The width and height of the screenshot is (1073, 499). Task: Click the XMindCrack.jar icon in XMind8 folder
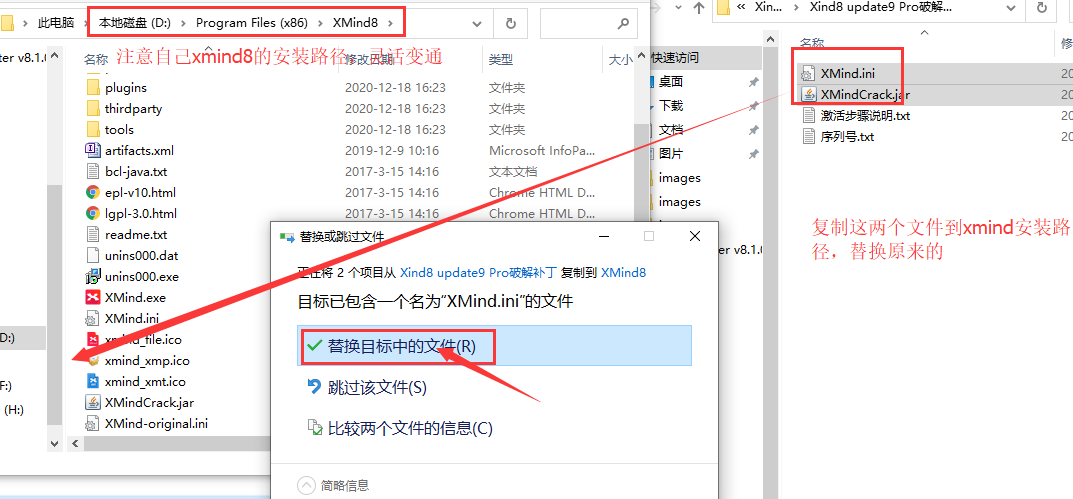pos(93,402)
